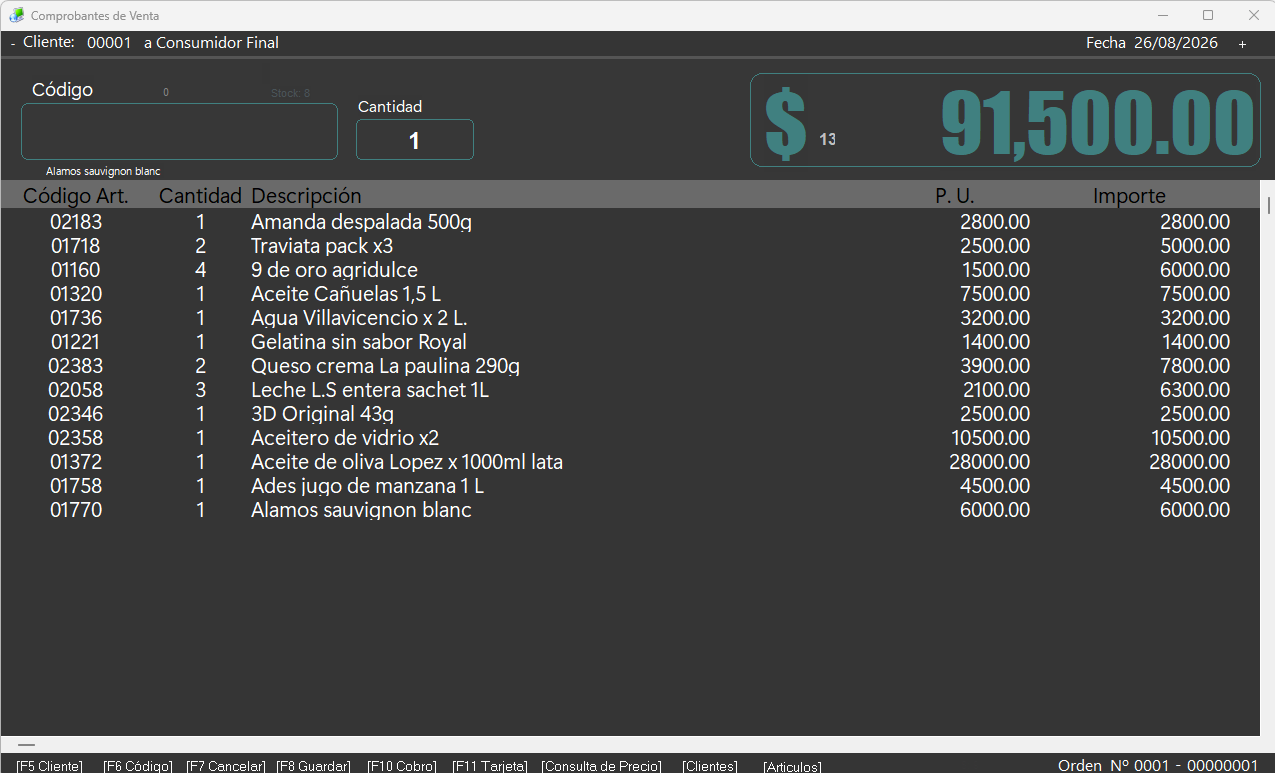Image resolution: width=1275 pixels, height=773 pixels.
Task: Click the F6 Código shortcut button
Action: pos(138,766)
